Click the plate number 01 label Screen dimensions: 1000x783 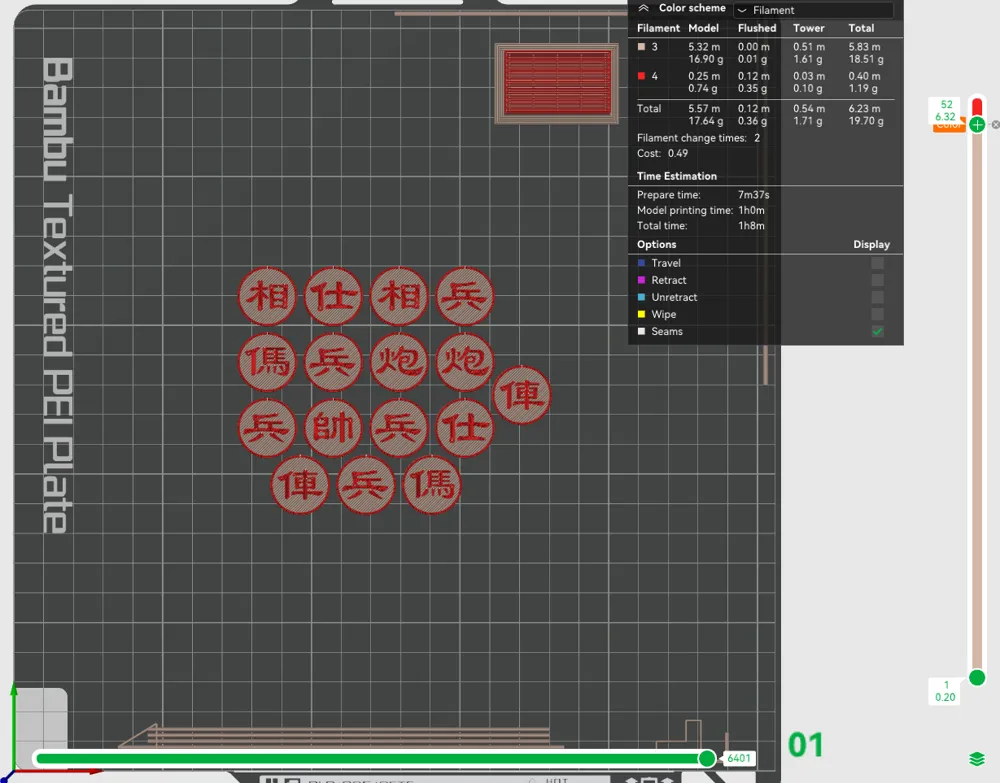pos(805,745)
